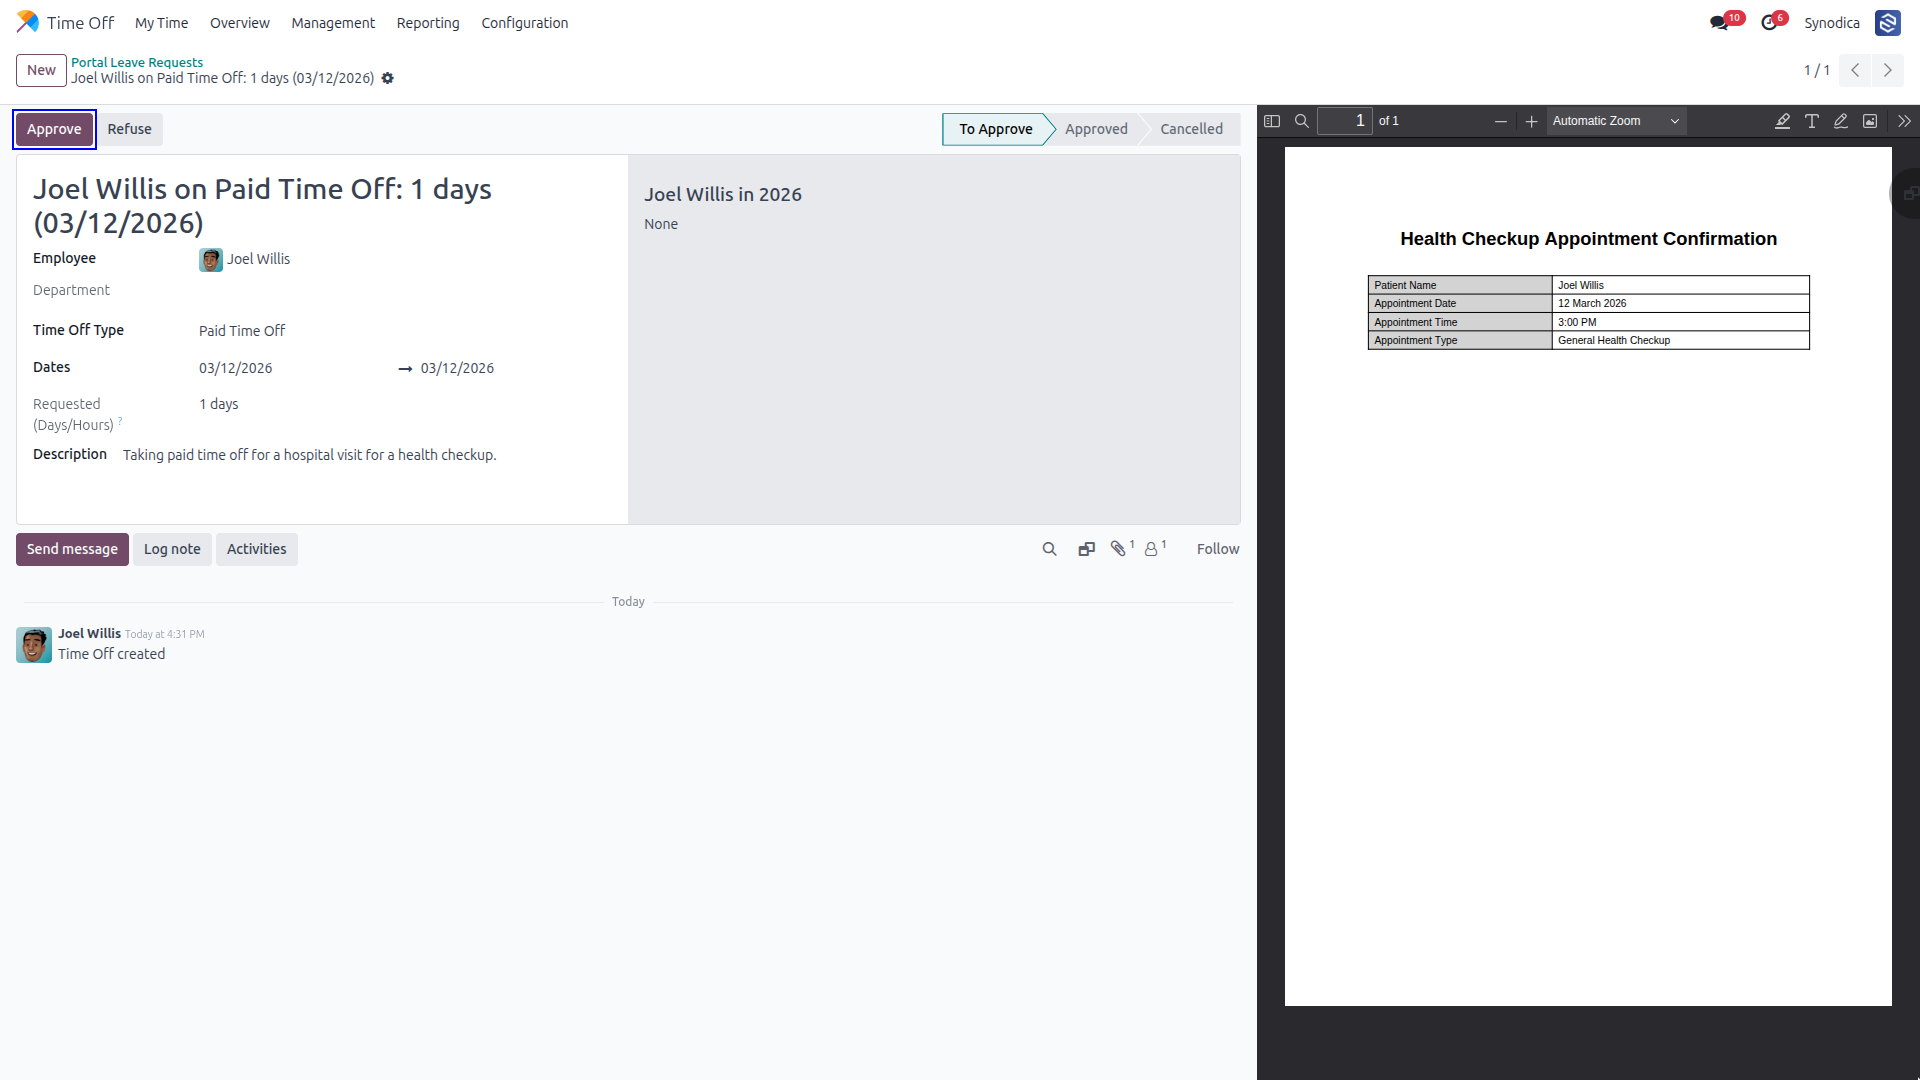
Task: Select the PDF highlight tool
Action: pyautogui.click(x=1782, y=121)
